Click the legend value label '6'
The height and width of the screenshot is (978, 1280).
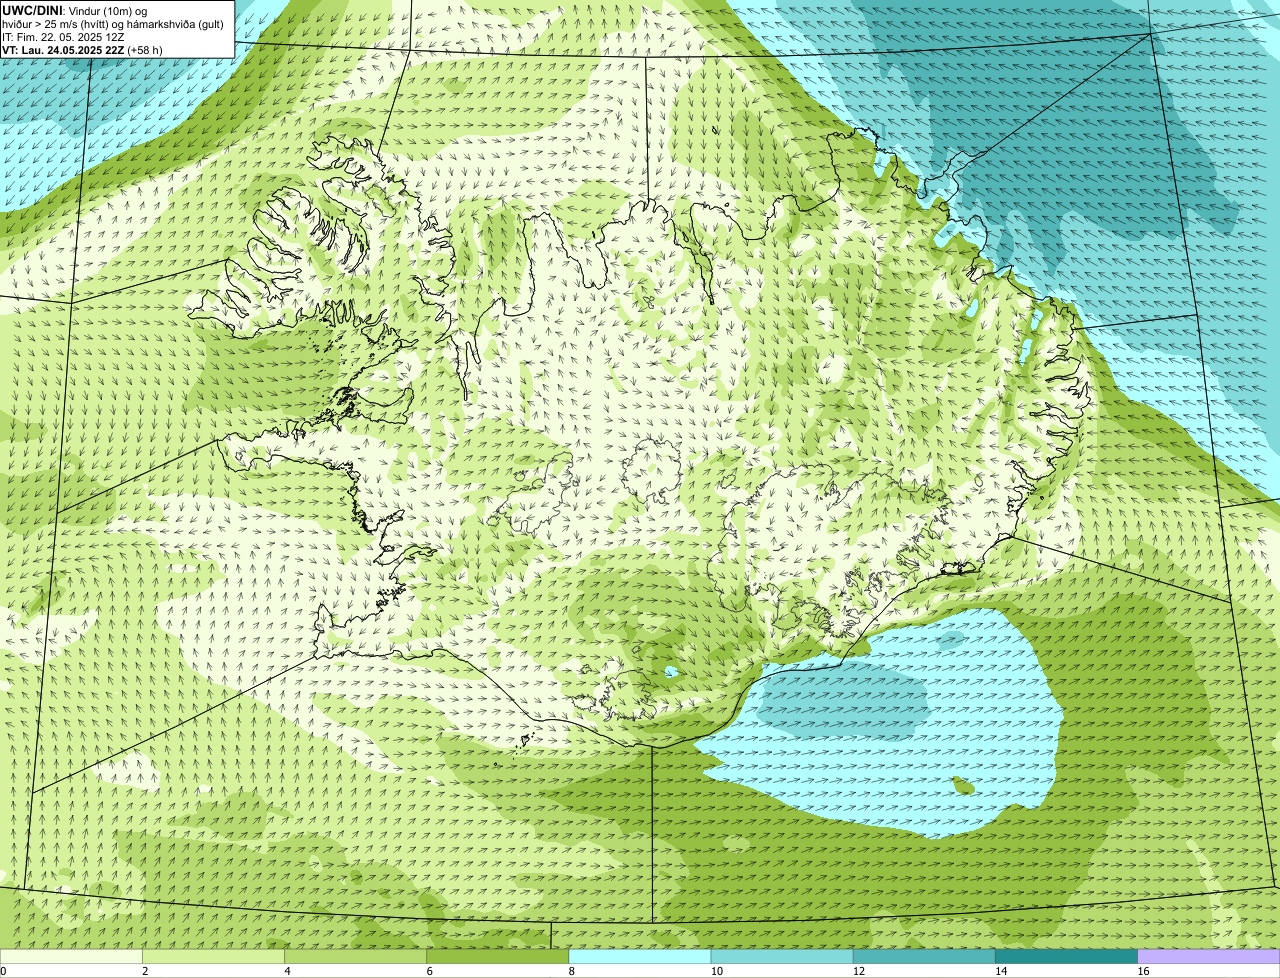point(429,971)
